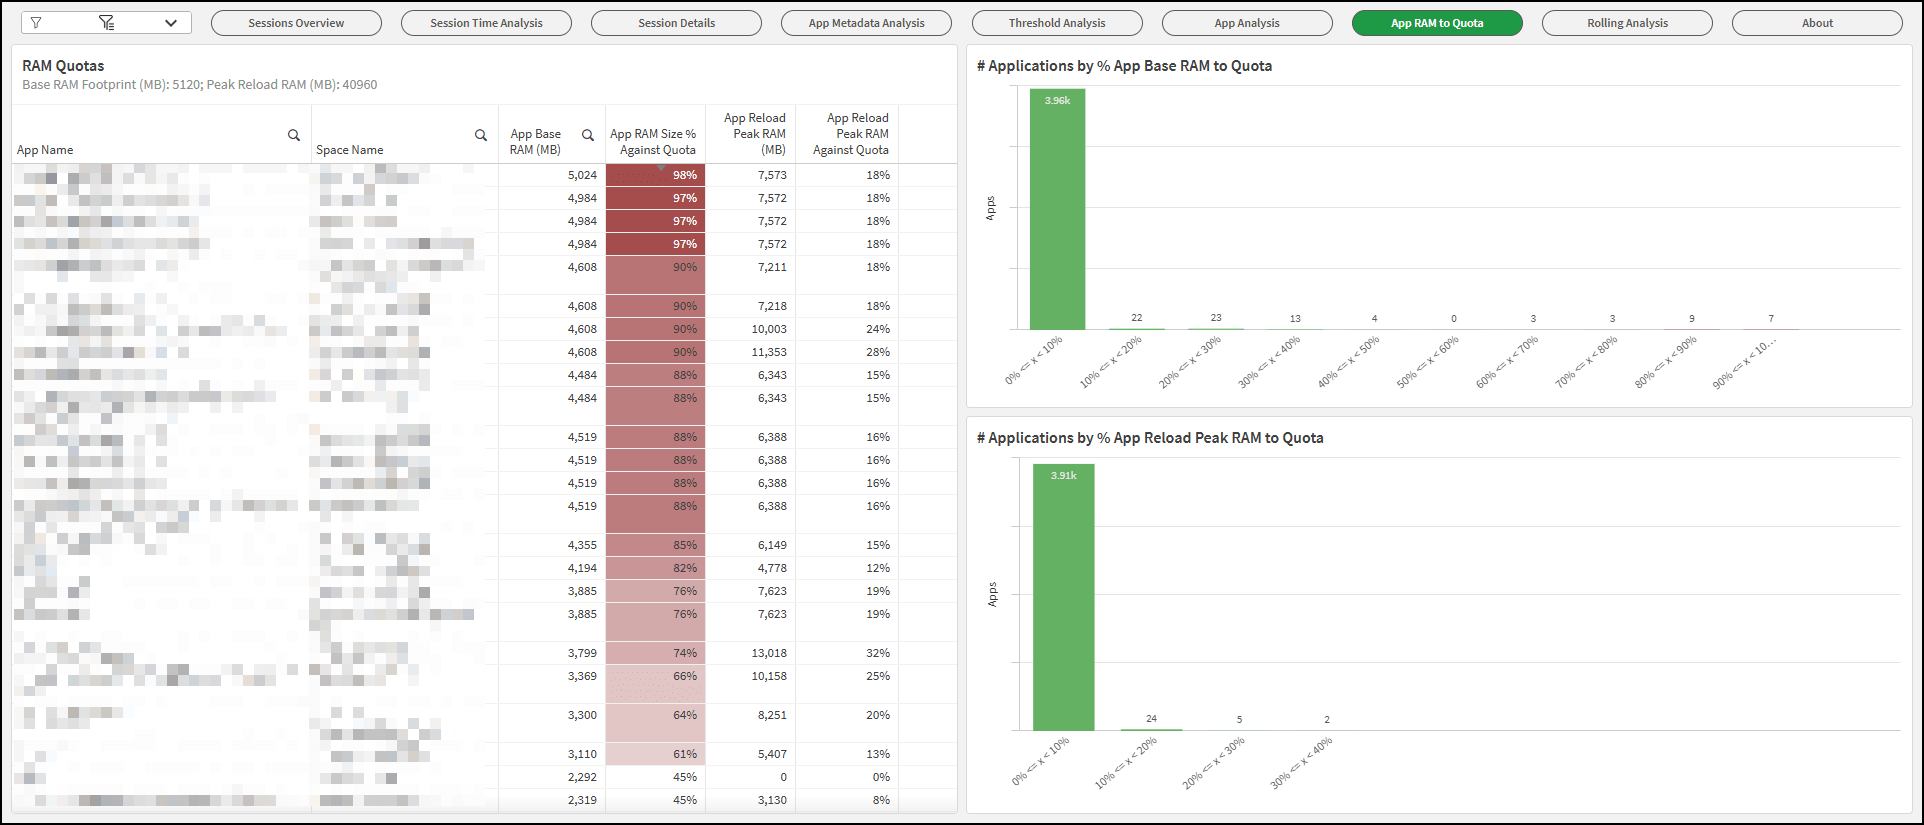The height and width of the screenshot is (825, 1924).
Task: Click the filter list icon
Action: point(106,23)
